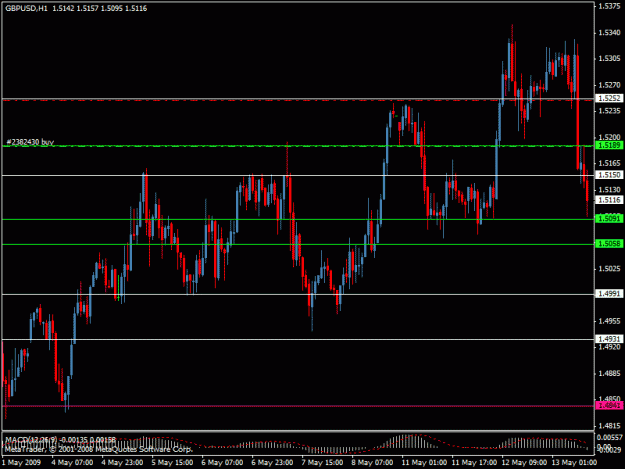
Task: Click the 6 May 23:00 time label
Action: click(272, 463)
